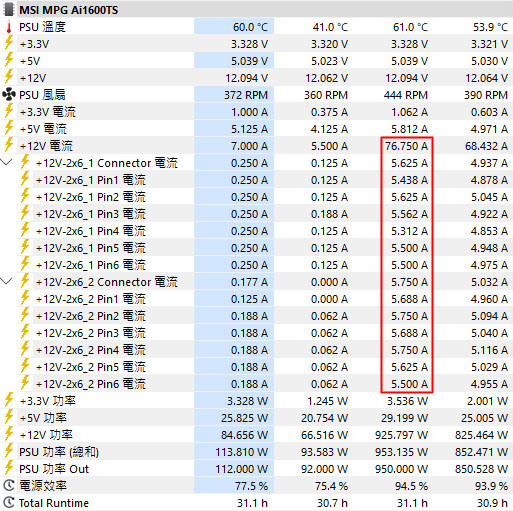Click the 7.000 A +12V current value
The image size is (513, 511).
249,146
